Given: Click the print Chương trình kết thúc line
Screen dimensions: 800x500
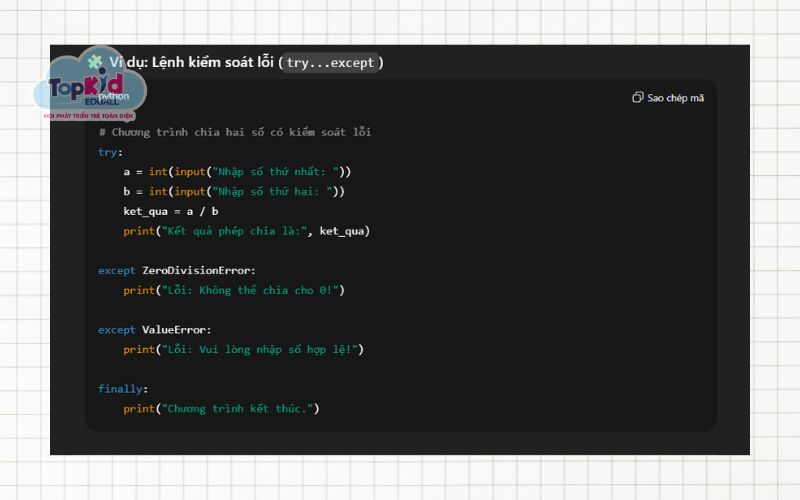Looking at the screenshot, I should (x=221, y=408).
